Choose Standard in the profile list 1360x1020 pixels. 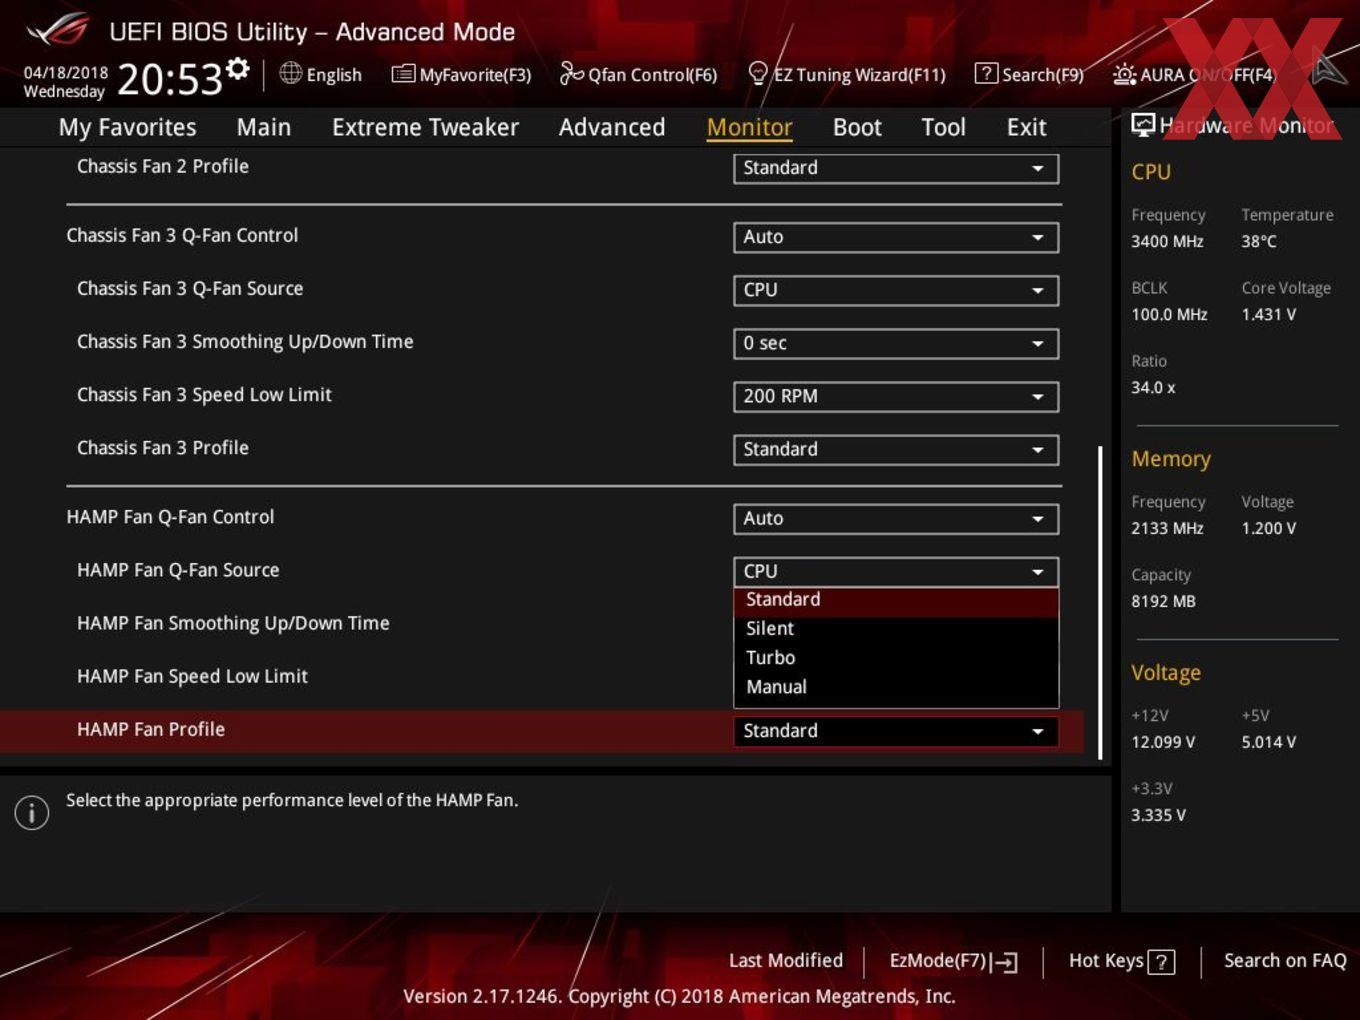(895, 600)
